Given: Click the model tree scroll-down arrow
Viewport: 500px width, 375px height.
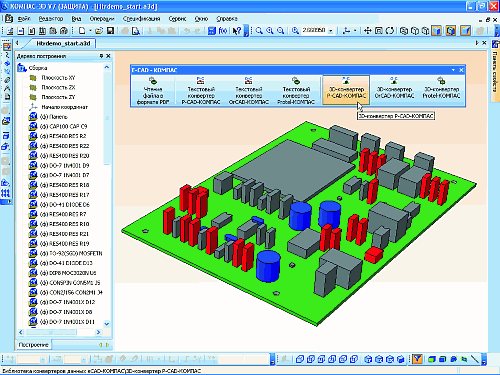Looking at the screenshot, I should [x=107, y=323].
